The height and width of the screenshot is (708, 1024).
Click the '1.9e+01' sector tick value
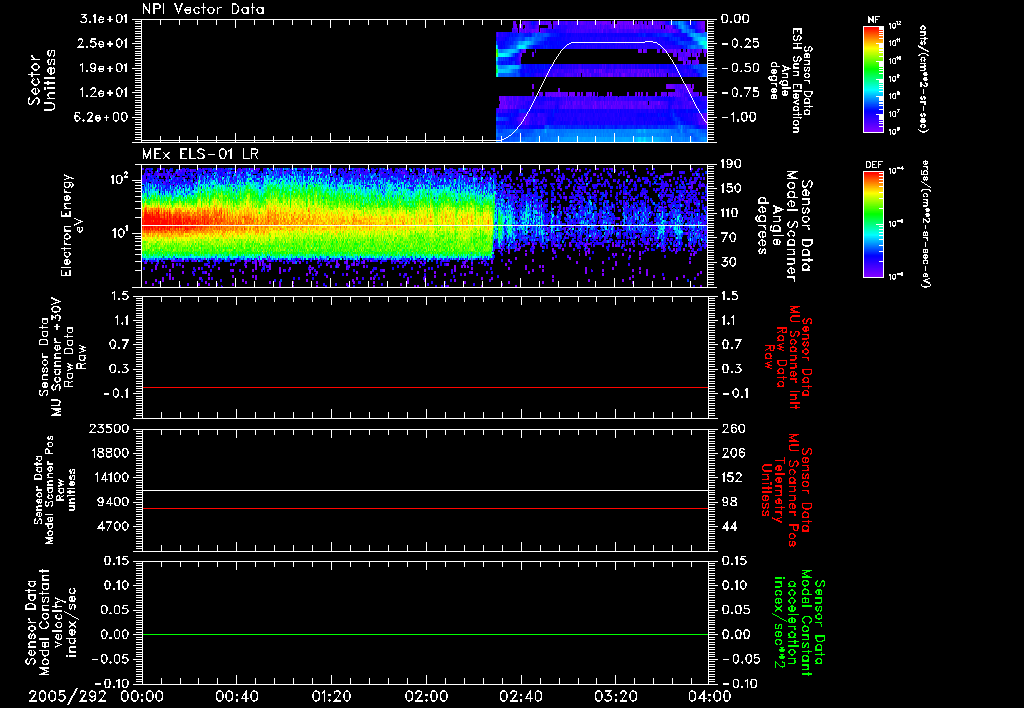pos(103,68)
